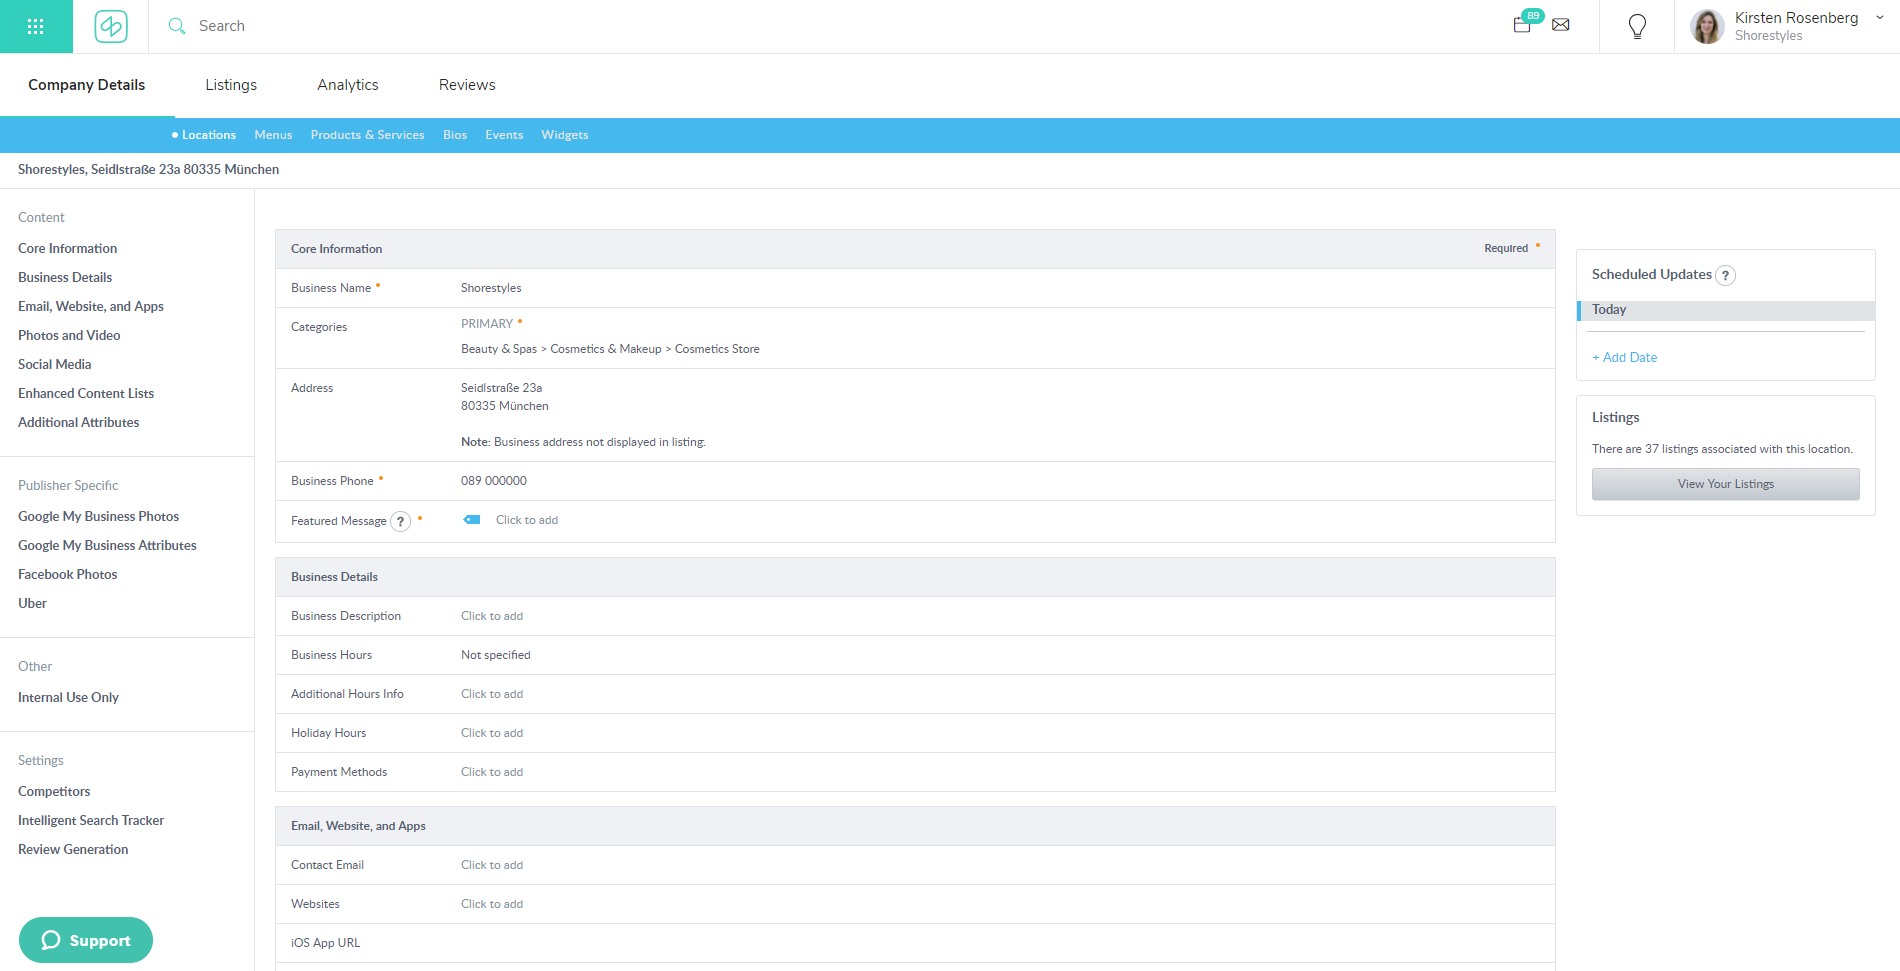Viewport: 1900px width, 971px height.
Task: Open Social Media sidebar link
Action: click(54, 364)
